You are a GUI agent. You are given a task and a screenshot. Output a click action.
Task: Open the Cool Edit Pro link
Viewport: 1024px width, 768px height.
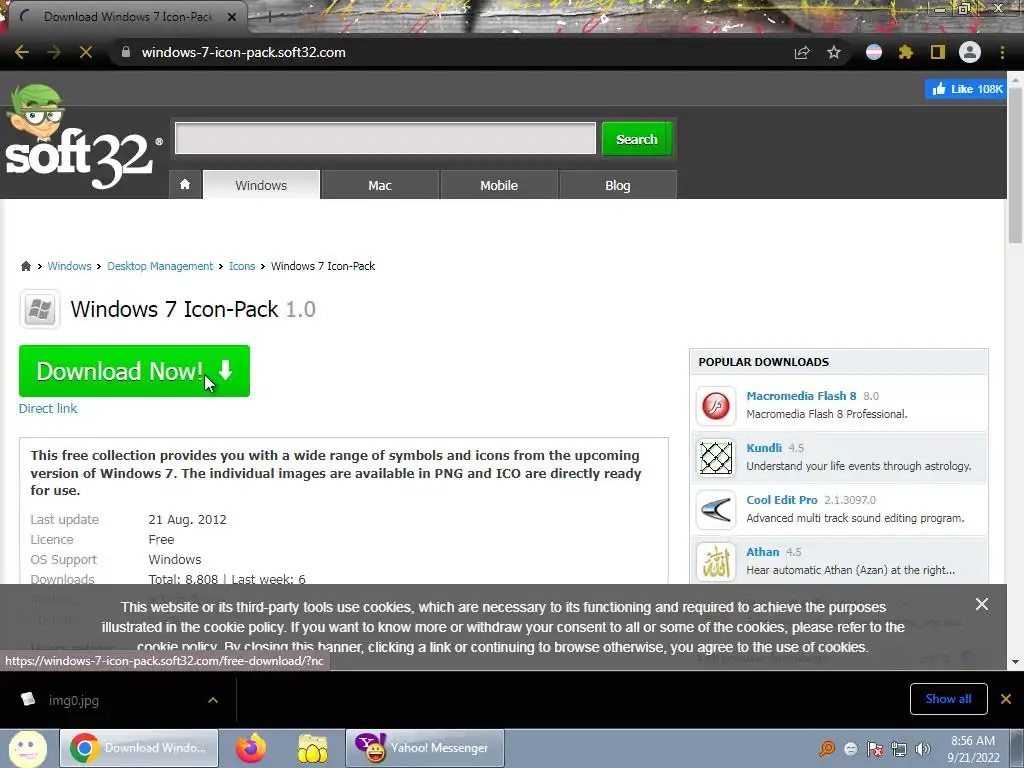tap(782, 500)
